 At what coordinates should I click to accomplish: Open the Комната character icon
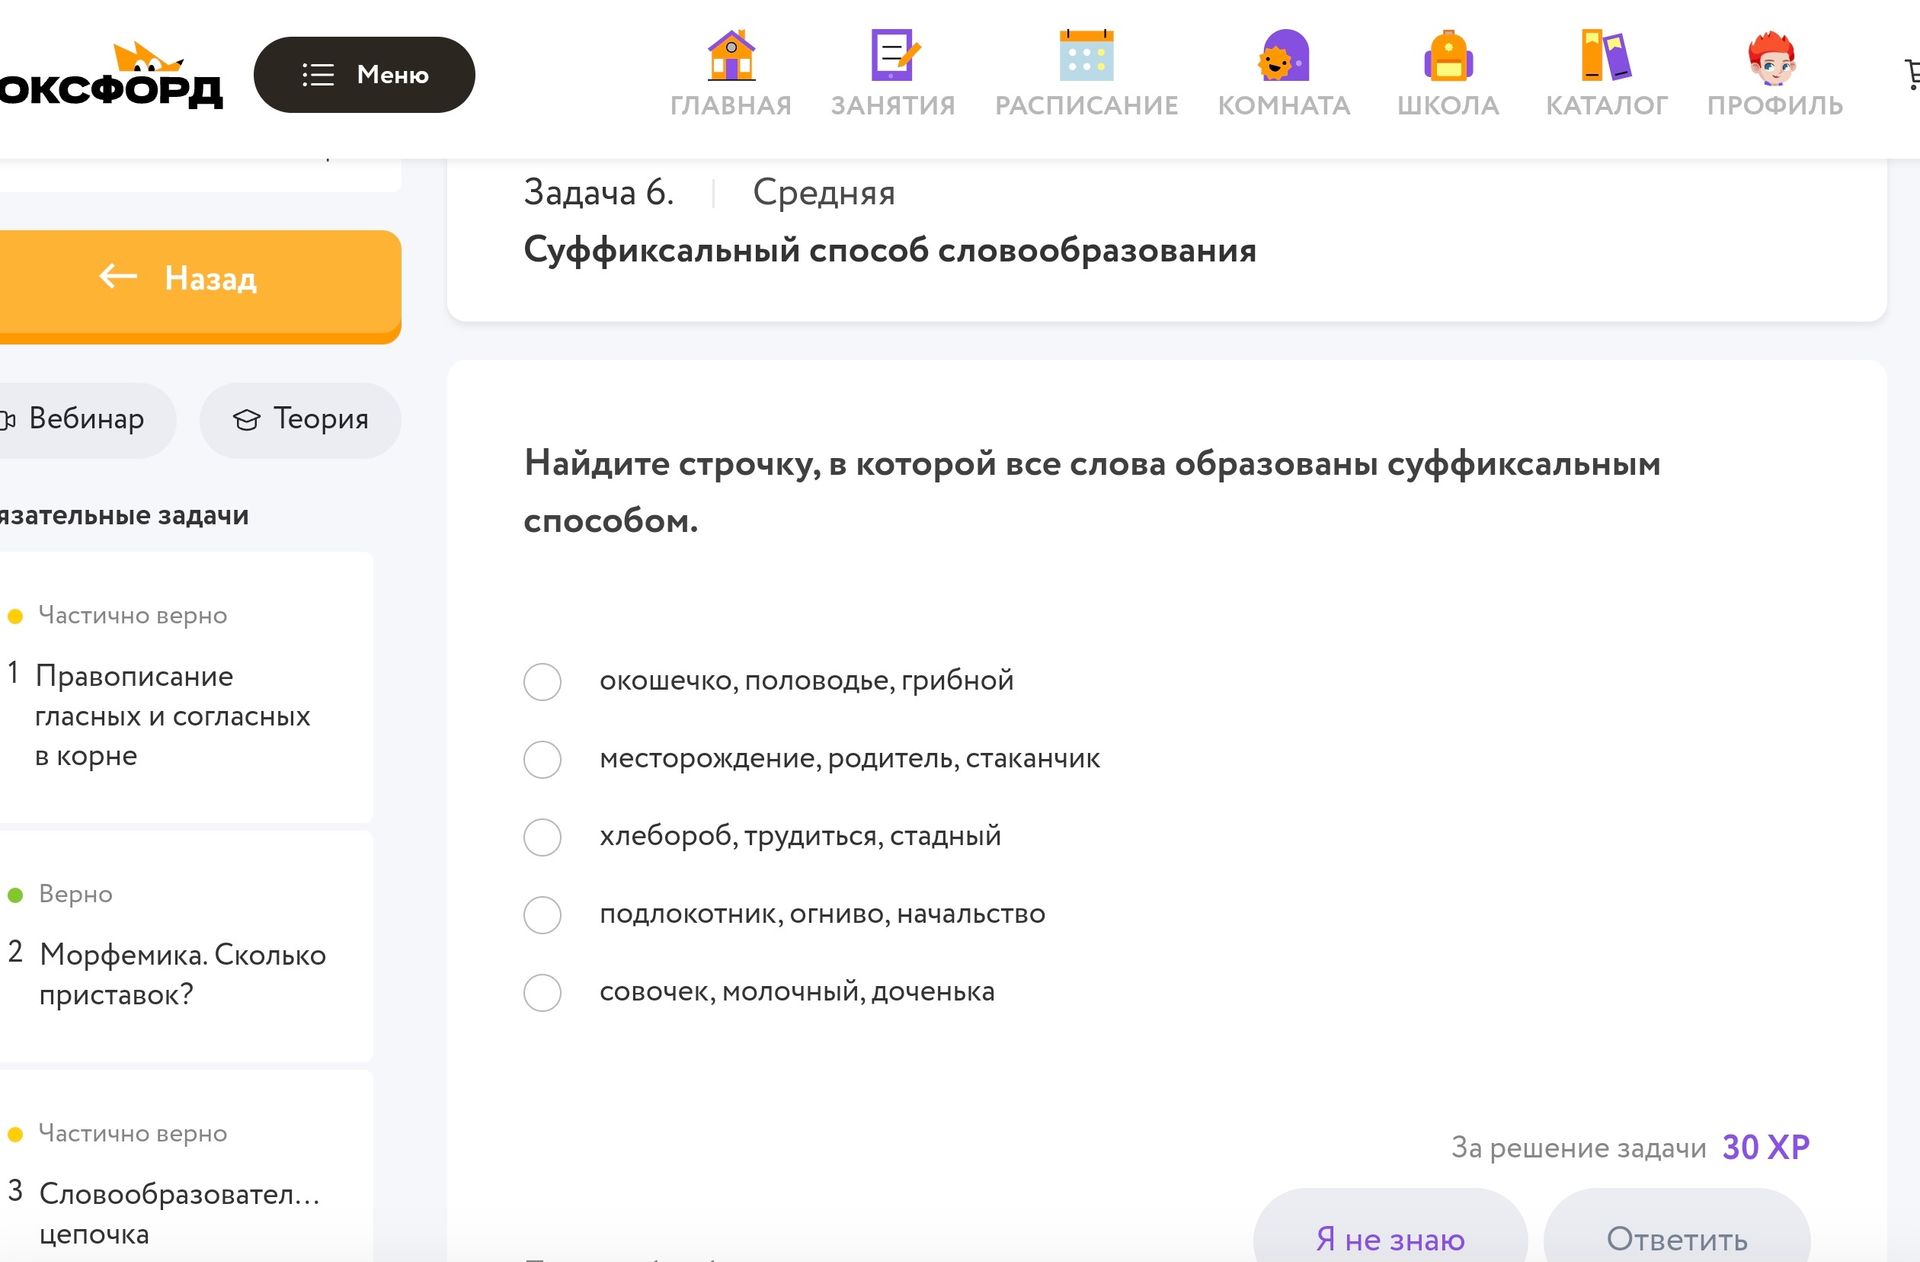[1284, 56]
